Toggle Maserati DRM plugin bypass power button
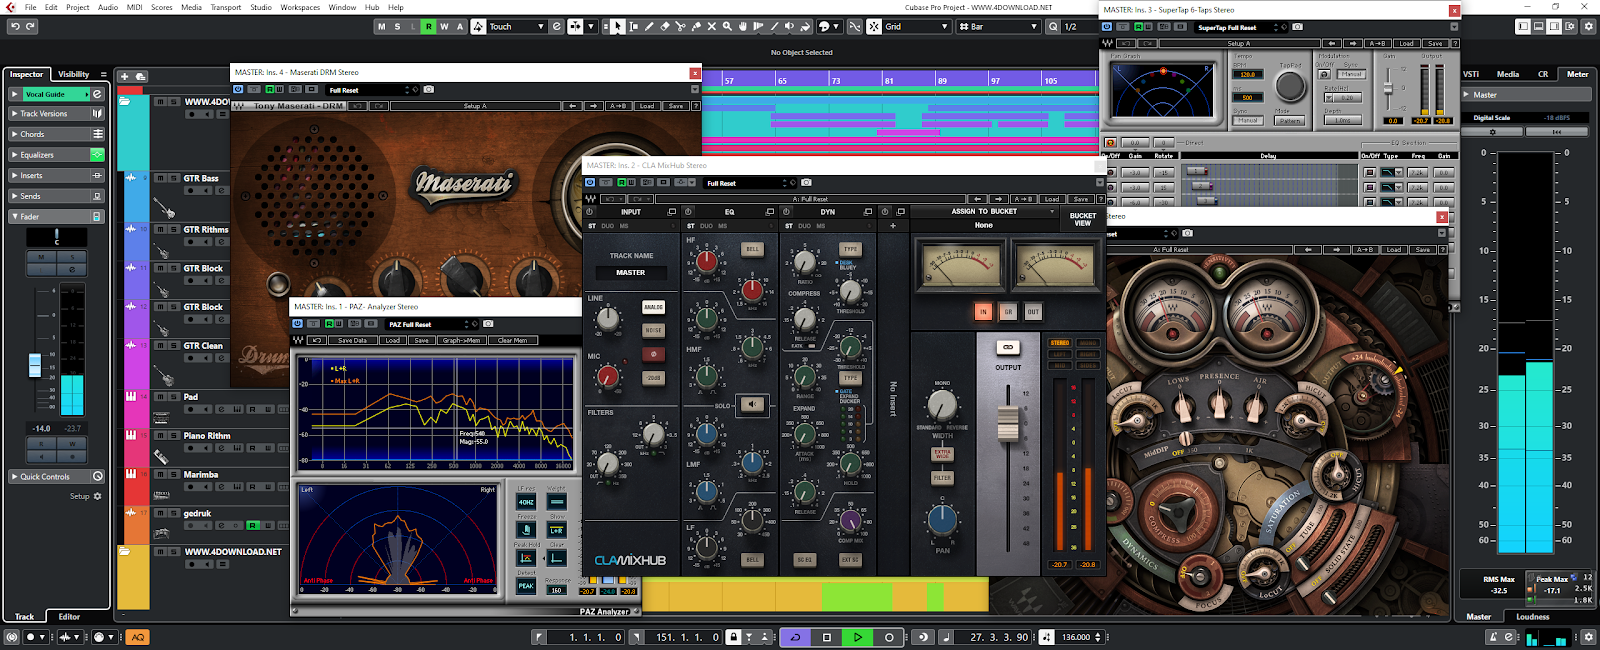Screen dimensions: 1600x650 point(239,90)
